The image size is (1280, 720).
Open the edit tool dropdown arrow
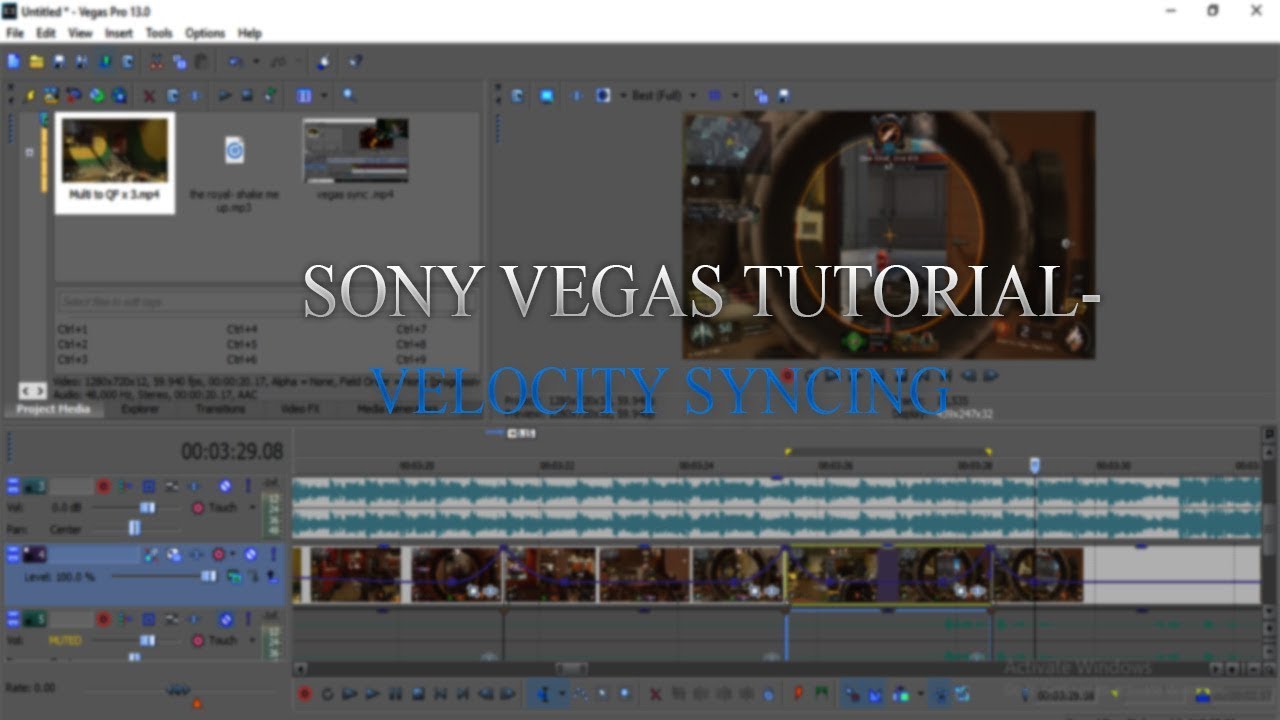pos(562,693)
